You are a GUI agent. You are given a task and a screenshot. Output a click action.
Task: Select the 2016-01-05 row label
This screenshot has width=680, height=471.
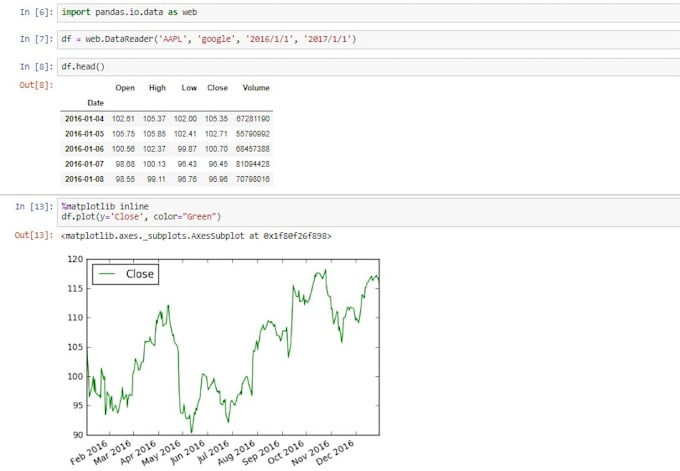tap(85, 134)
